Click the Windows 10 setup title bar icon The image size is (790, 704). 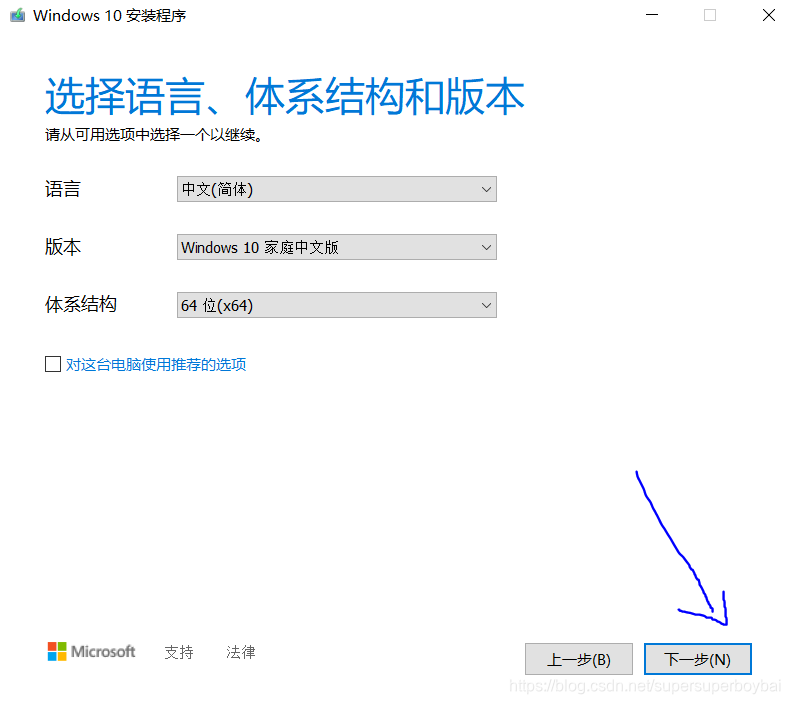point(18,15)
